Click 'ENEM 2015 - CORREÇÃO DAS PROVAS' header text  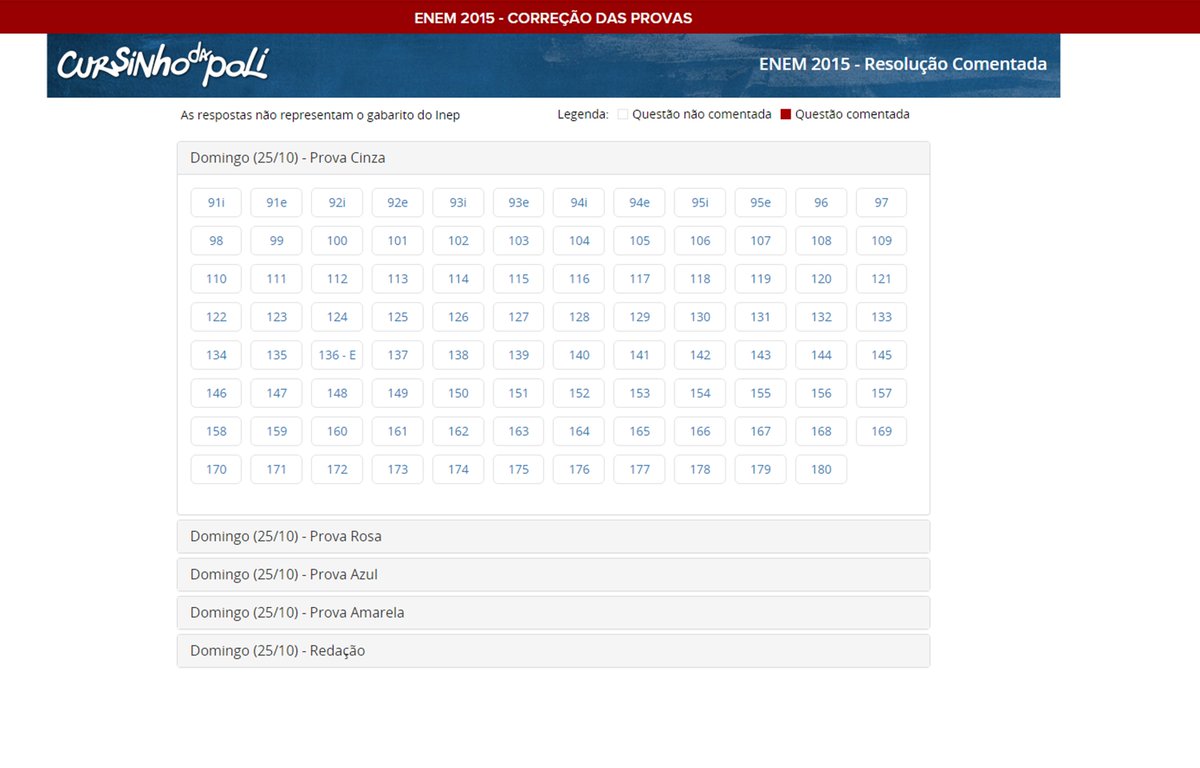pyautogui.click(x=553, y=18)
